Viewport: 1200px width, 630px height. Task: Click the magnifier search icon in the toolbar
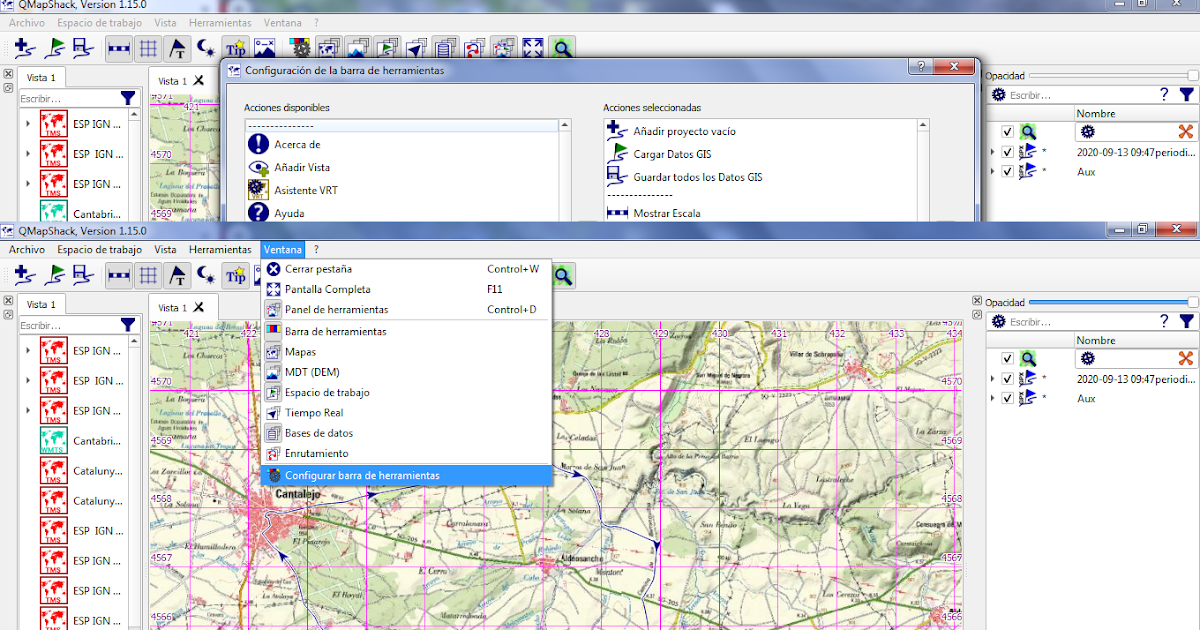click(562, 275)
